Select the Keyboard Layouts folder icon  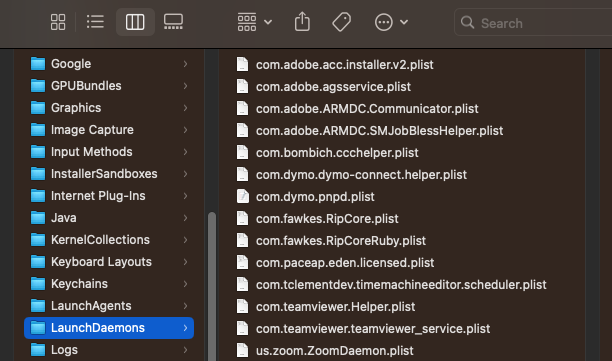pos(38,261)
